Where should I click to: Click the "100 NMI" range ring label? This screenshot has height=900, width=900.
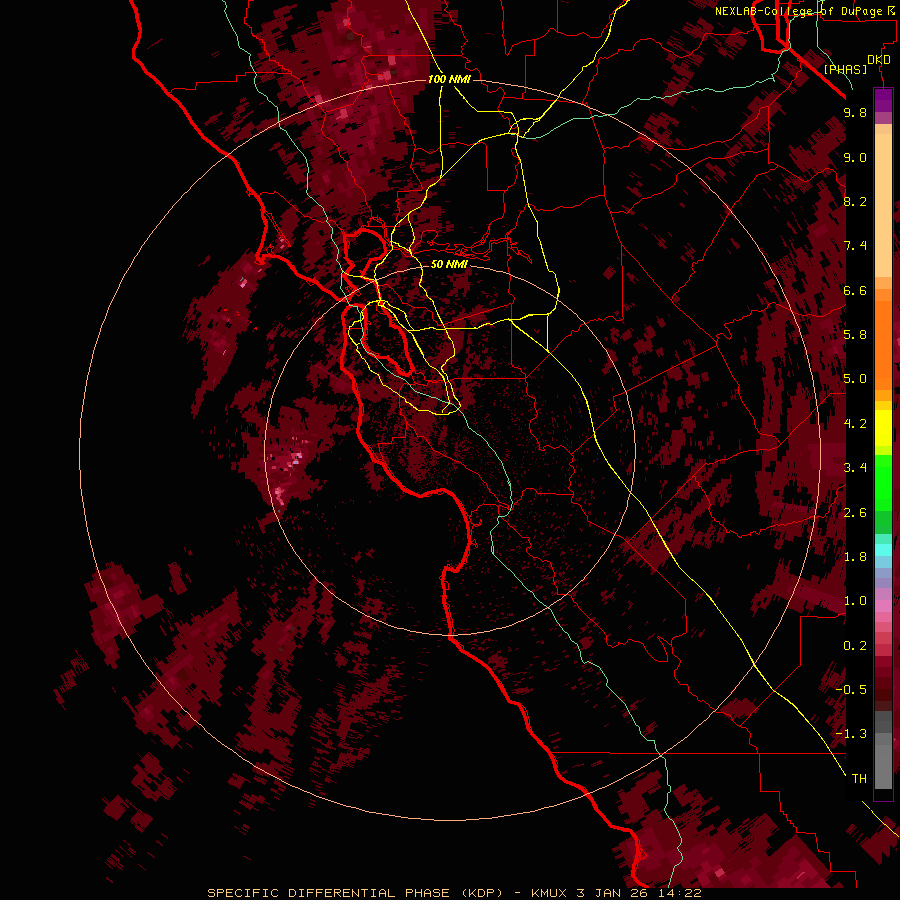tap(449, 79)
